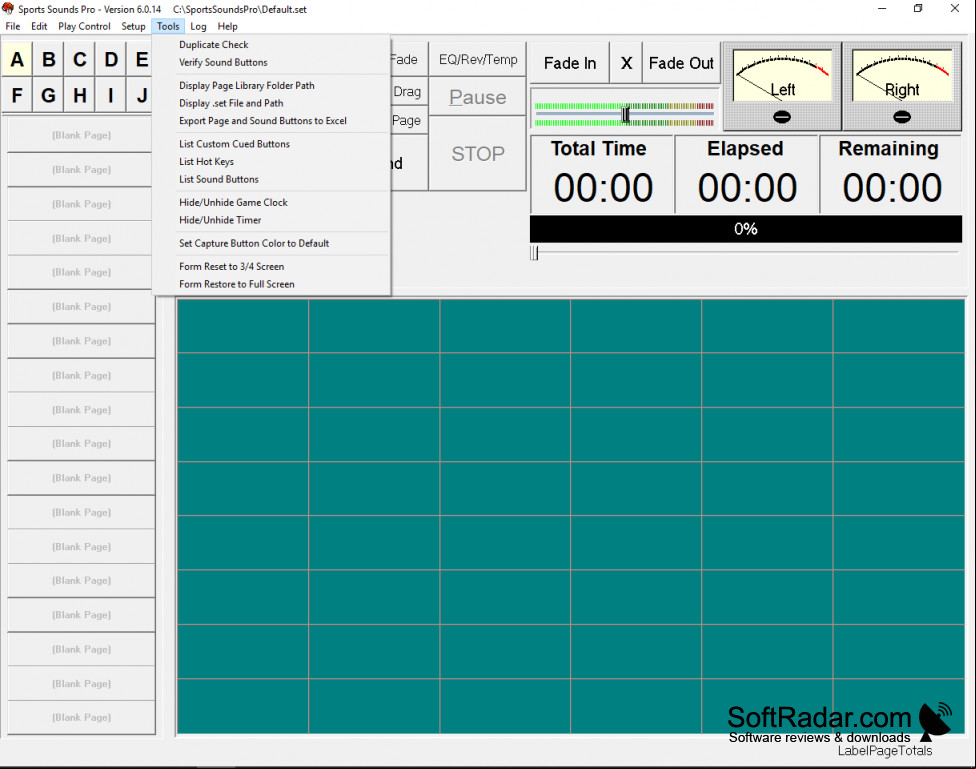Image resolution: width=976 pixels, height=769 pixels.
Task: Open the Log menu
Action: coord(198,26)
